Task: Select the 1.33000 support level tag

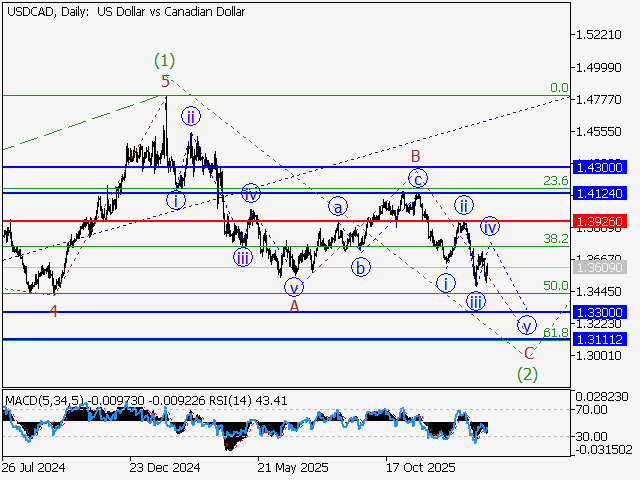Action: pyautogui.click(x=600, y=312)
